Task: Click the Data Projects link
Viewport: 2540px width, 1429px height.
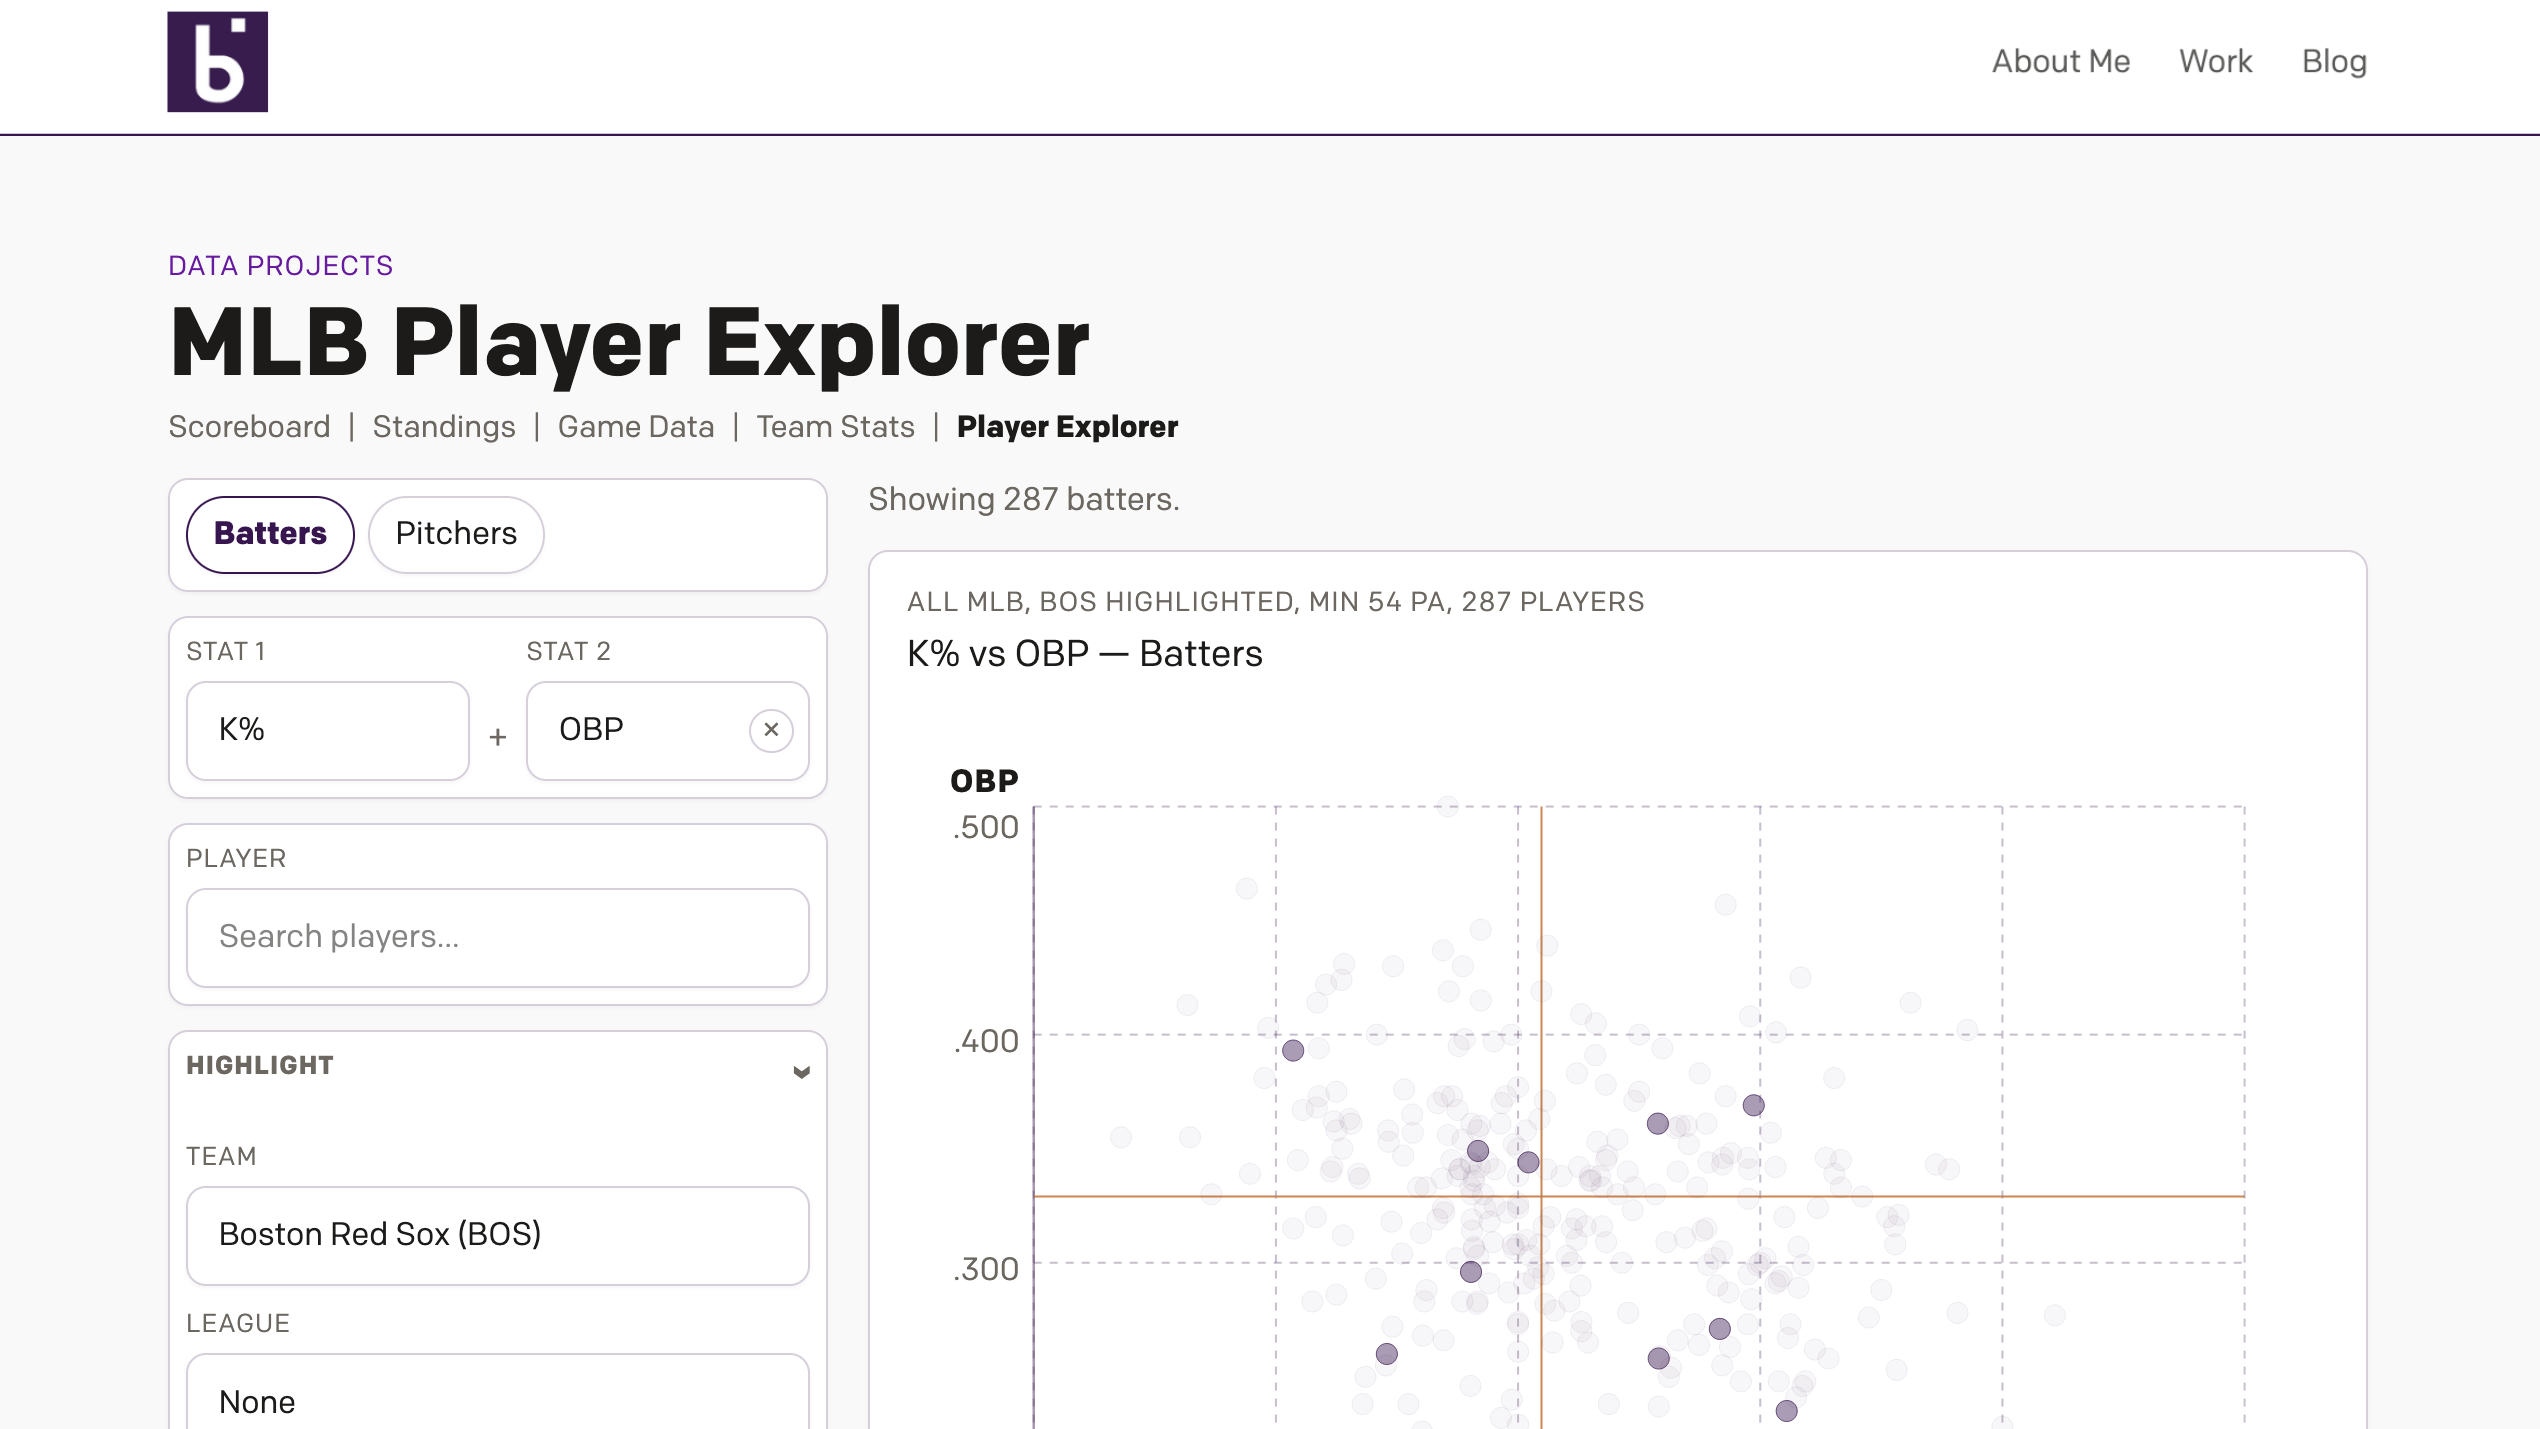Action: 280,266
